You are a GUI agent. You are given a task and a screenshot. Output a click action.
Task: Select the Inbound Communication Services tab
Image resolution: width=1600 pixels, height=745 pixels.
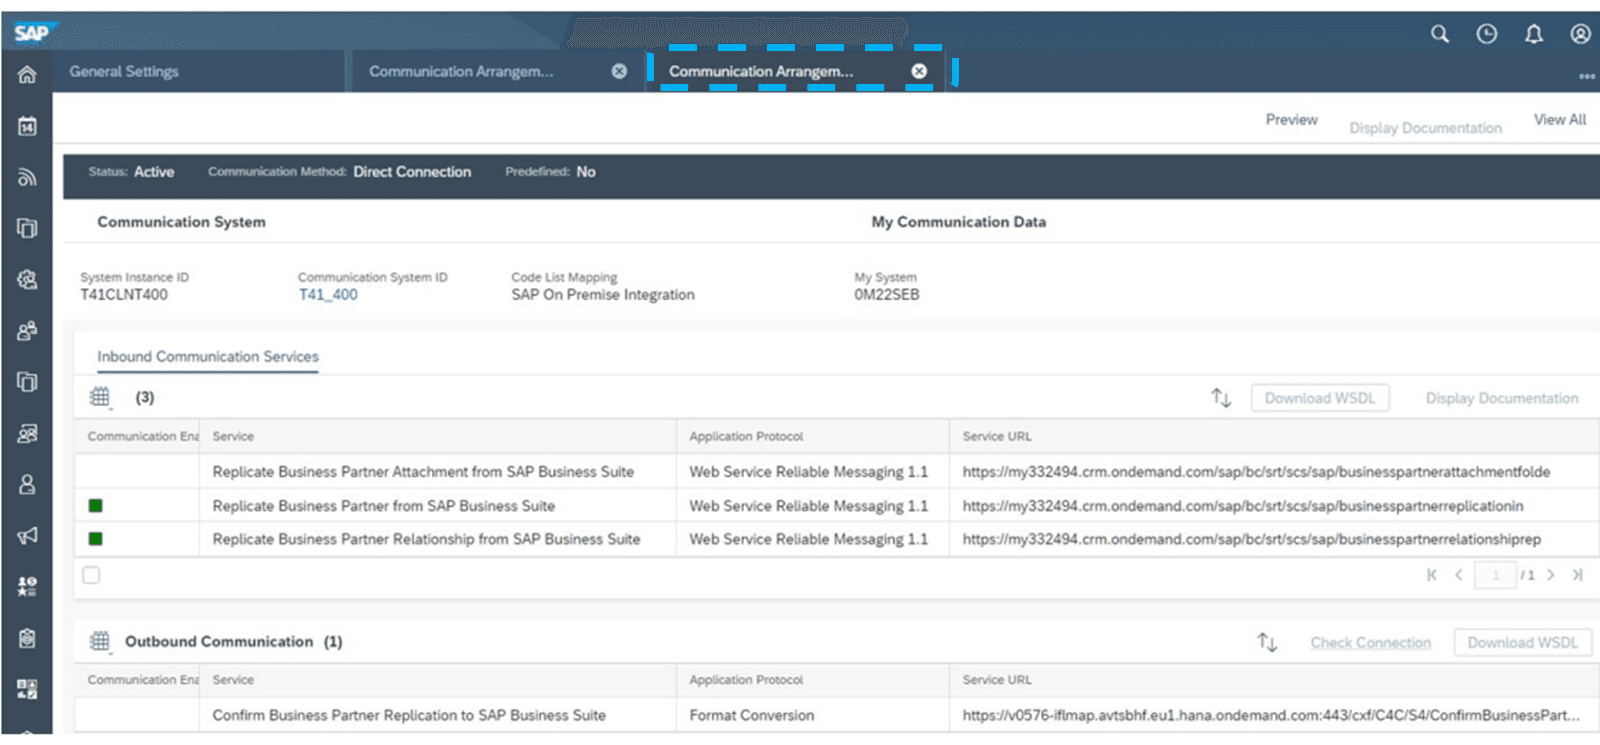pyautogui.click(x=208, y=357)
